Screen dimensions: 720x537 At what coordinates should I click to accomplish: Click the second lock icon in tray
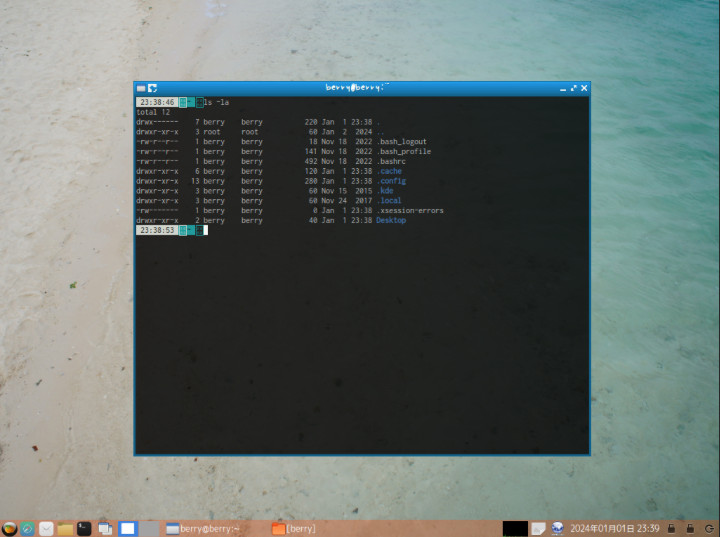click(x=690, y=528)
